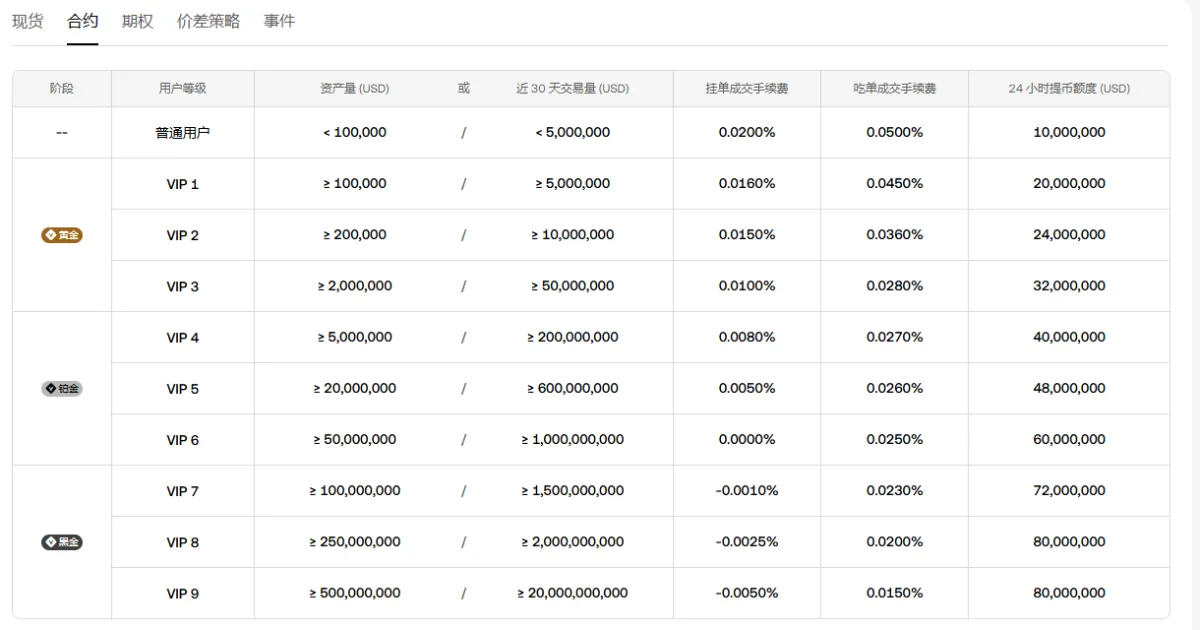Switch to the 事件 tab
1200x630 pixels.
point(279,21)
